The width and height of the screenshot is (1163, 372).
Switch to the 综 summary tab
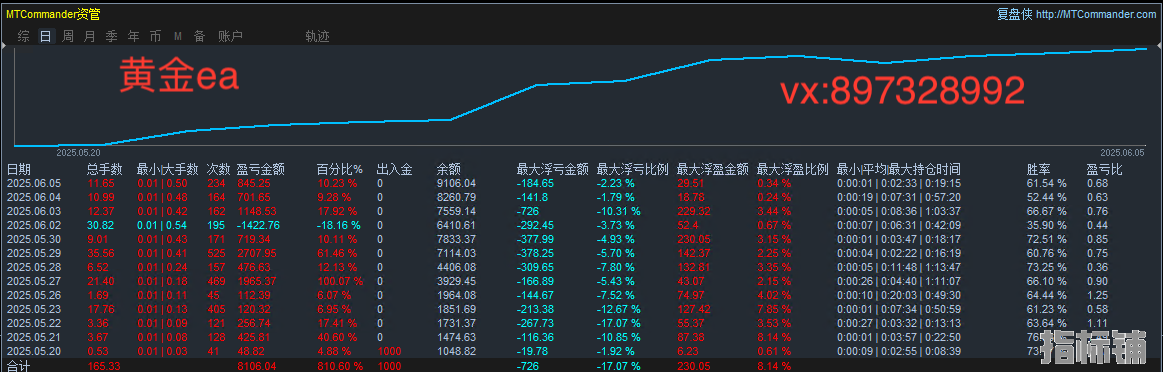[x=24, y=36]
